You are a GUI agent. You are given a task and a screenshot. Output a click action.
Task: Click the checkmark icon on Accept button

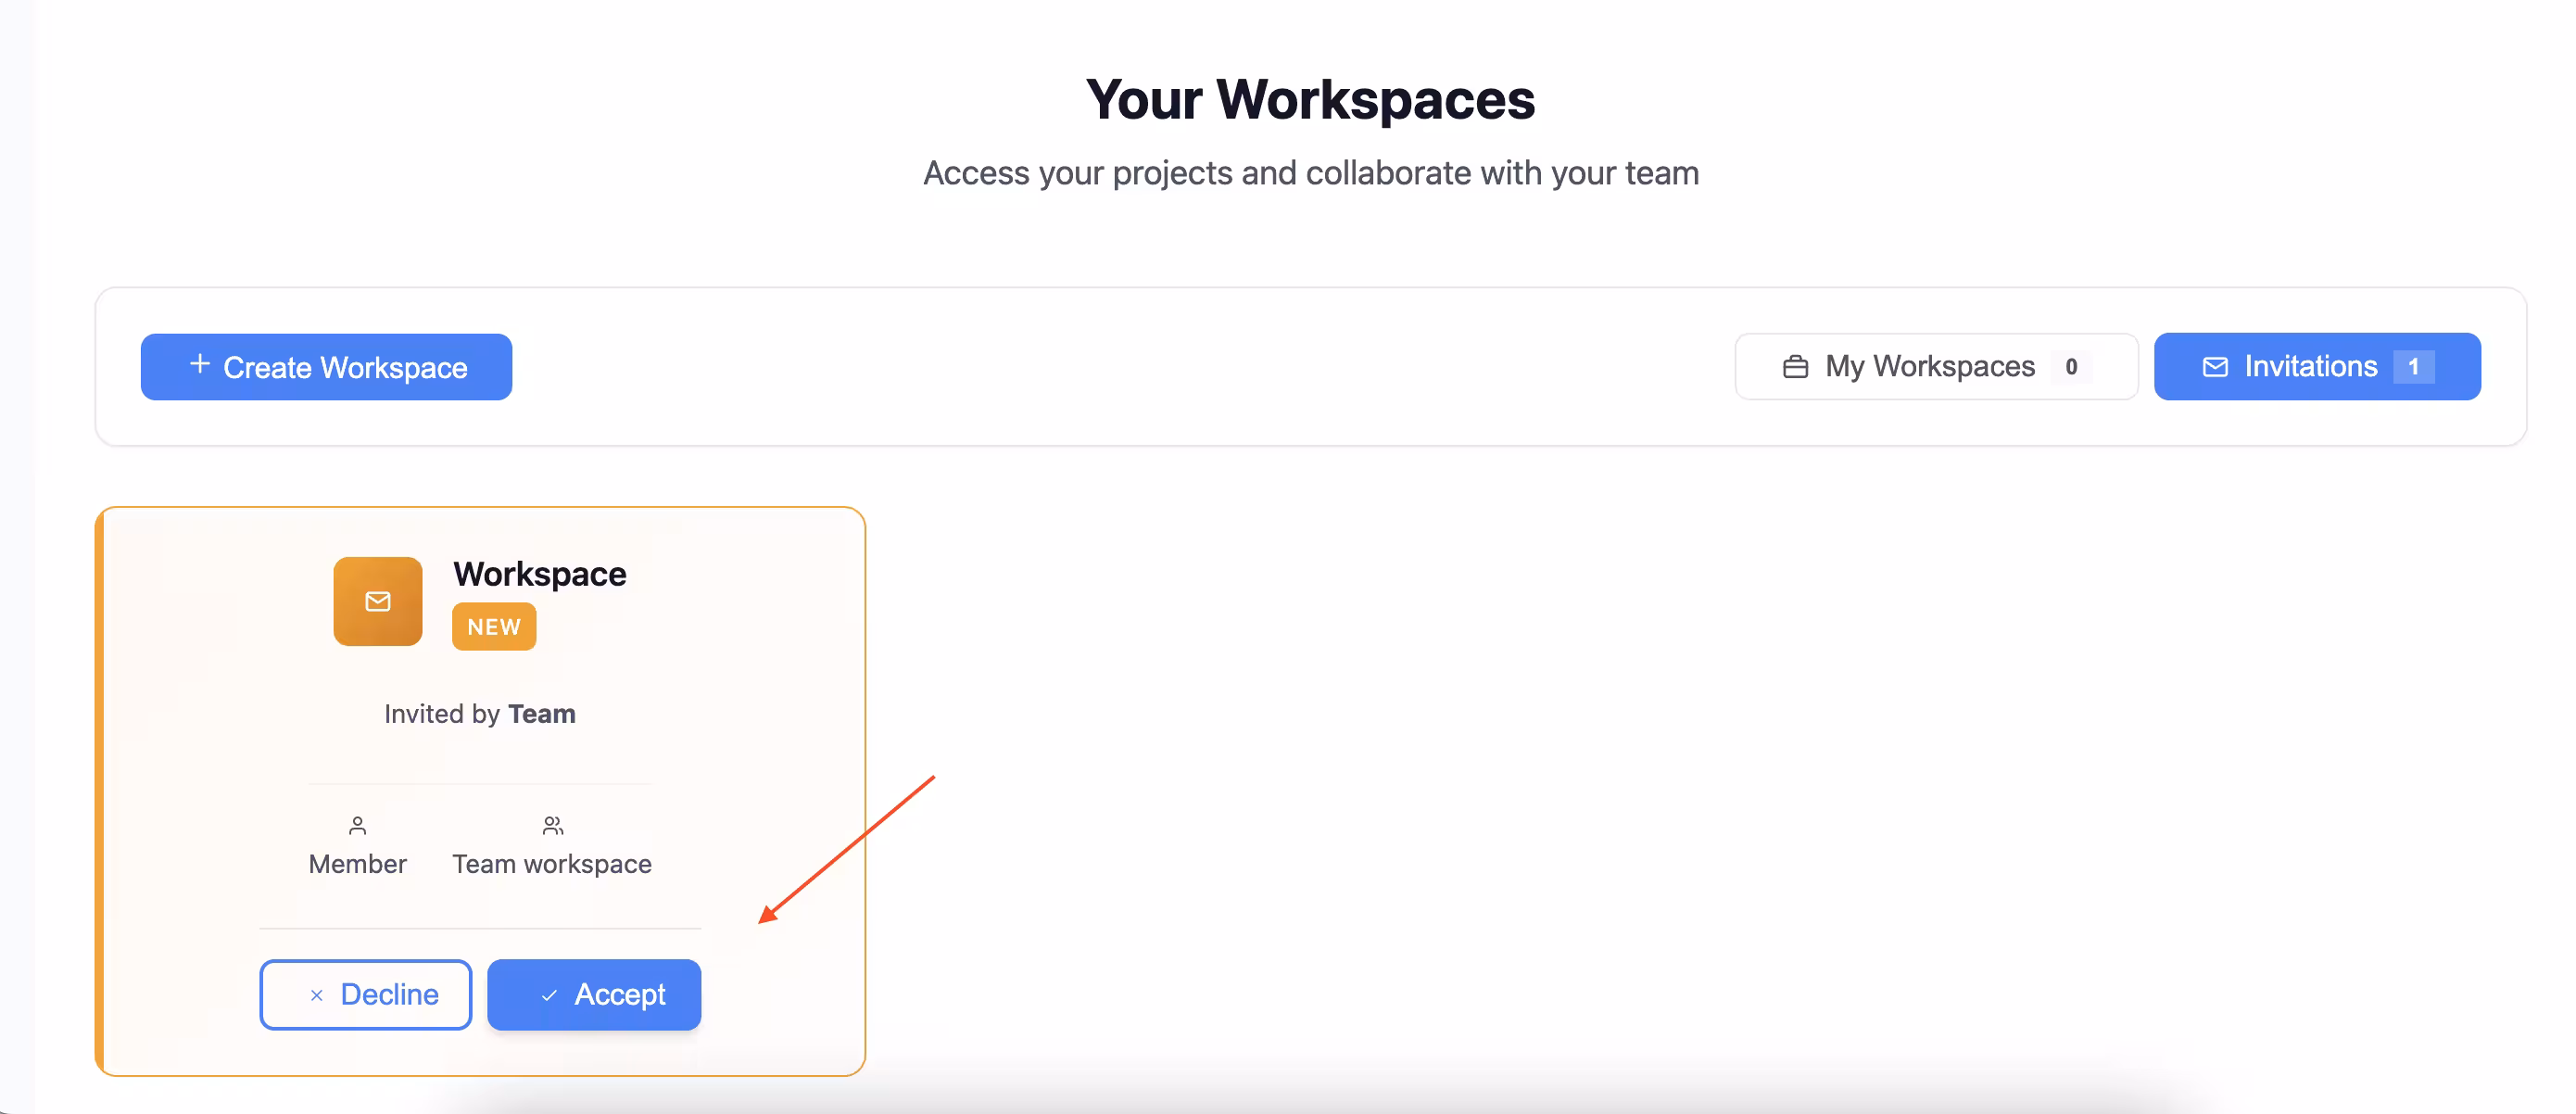(549, 995)
